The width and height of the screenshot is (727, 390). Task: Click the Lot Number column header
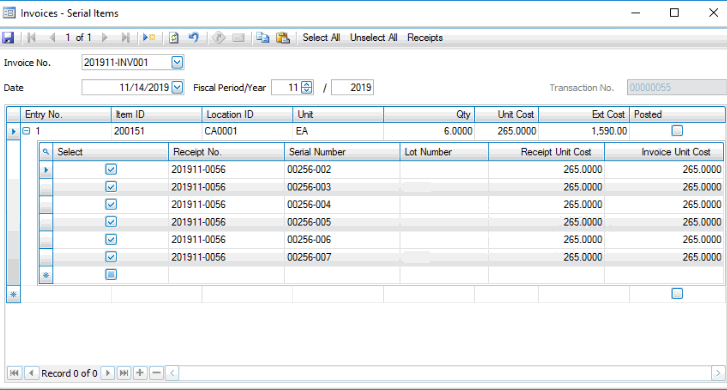pos(444,152)
